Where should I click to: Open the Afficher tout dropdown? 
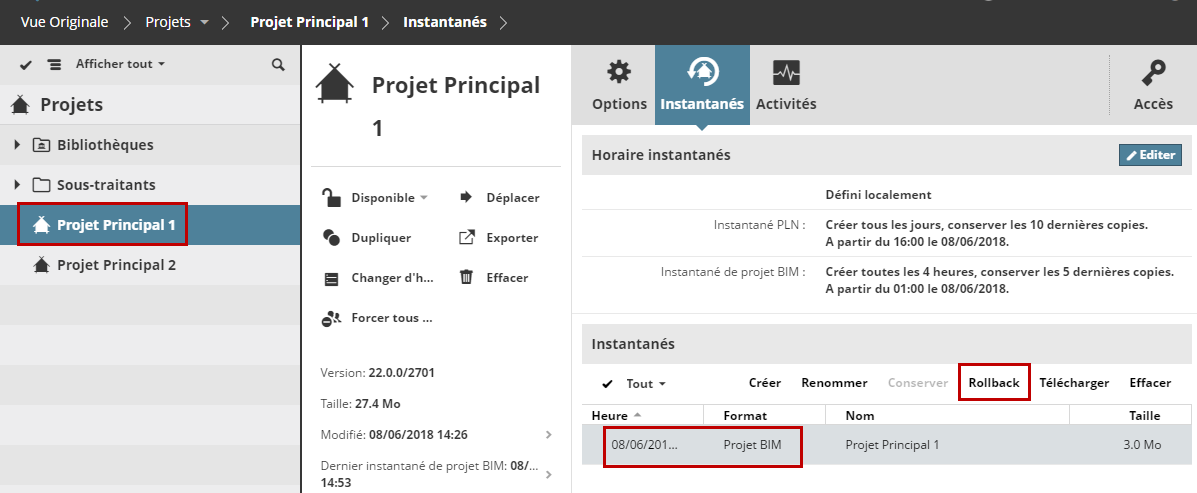(120, 64)
